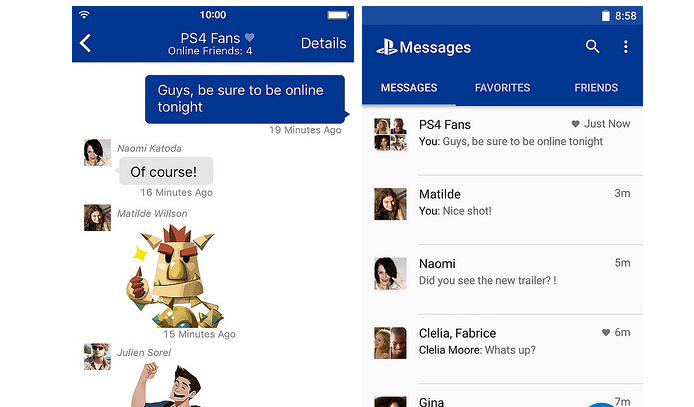Screen dimensions: 694x407
Task: Open the Details button in chat header
Action: click(x=324, y=43)
